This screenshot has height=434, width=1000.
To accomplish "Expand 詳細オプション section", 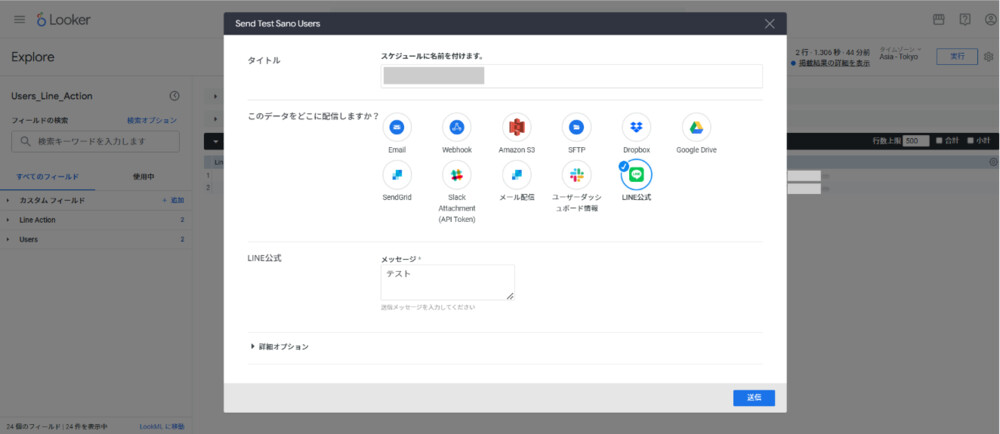I will click(x=279, y=347).
